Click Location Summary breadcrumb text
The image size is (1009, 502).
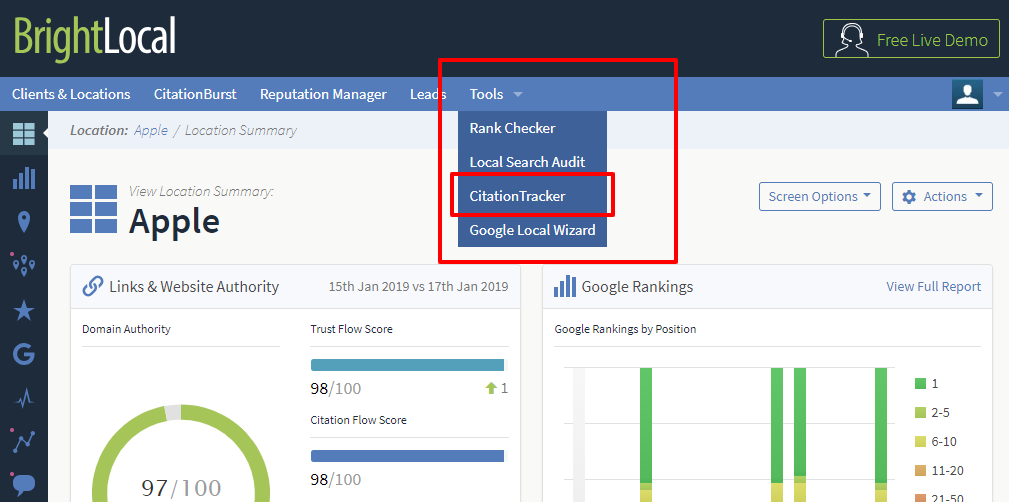click(241, 131)
